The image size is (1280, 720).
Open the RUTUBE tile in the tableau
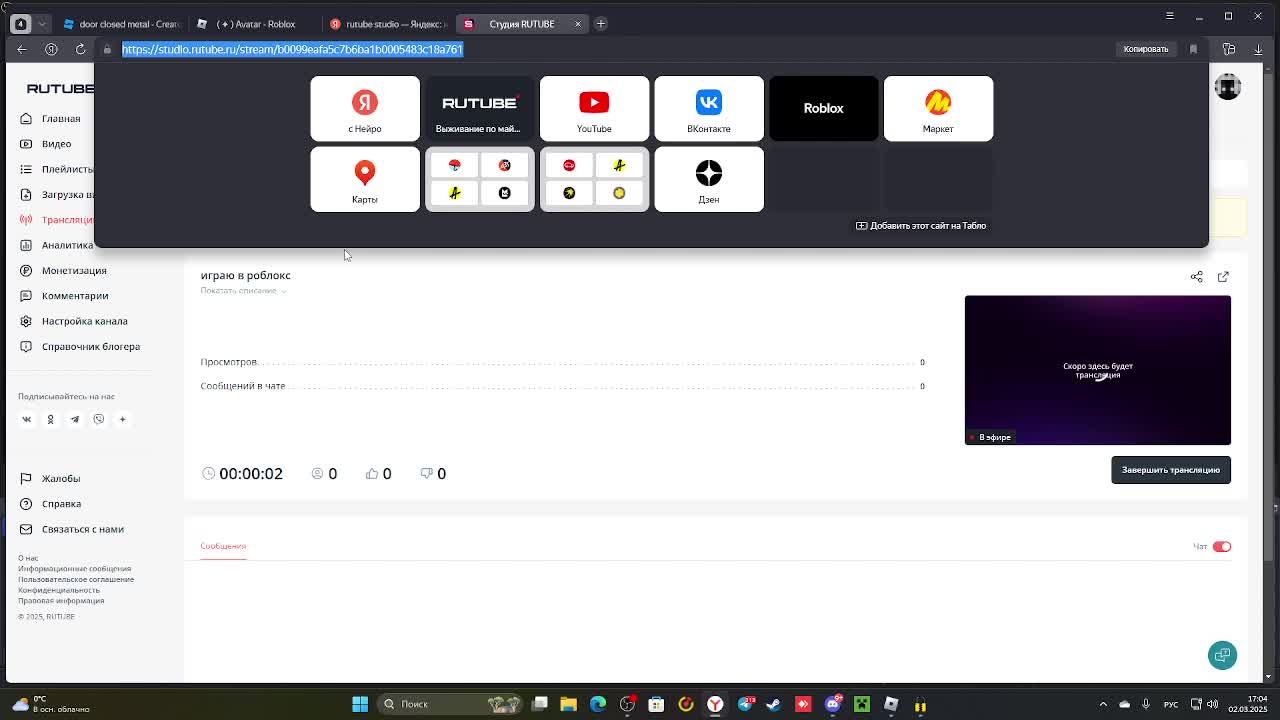click(479, 108)
